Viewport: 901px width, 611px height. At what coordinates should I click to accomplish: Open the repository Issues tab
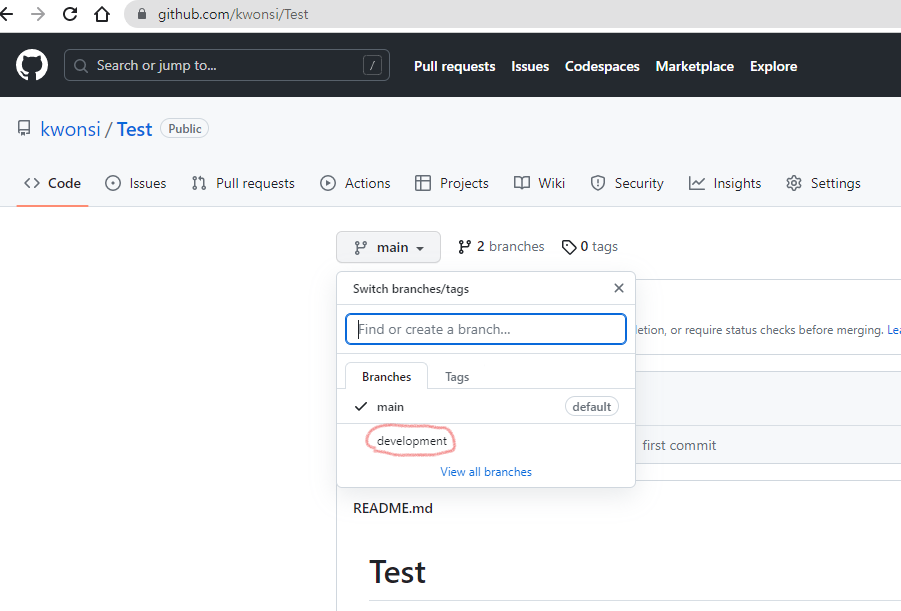click(136, 183)
